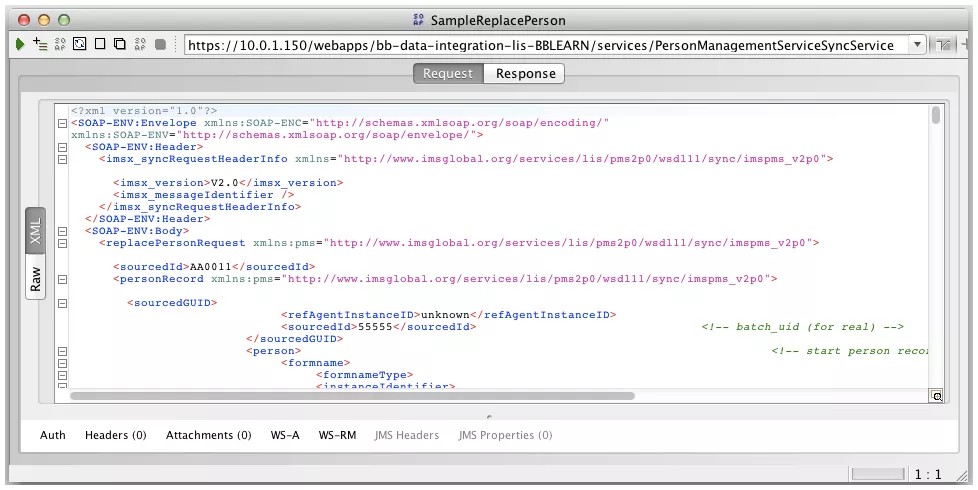Select the Request view toggle
The height and width of the screenshot is (490, 978).
(448, 74)
